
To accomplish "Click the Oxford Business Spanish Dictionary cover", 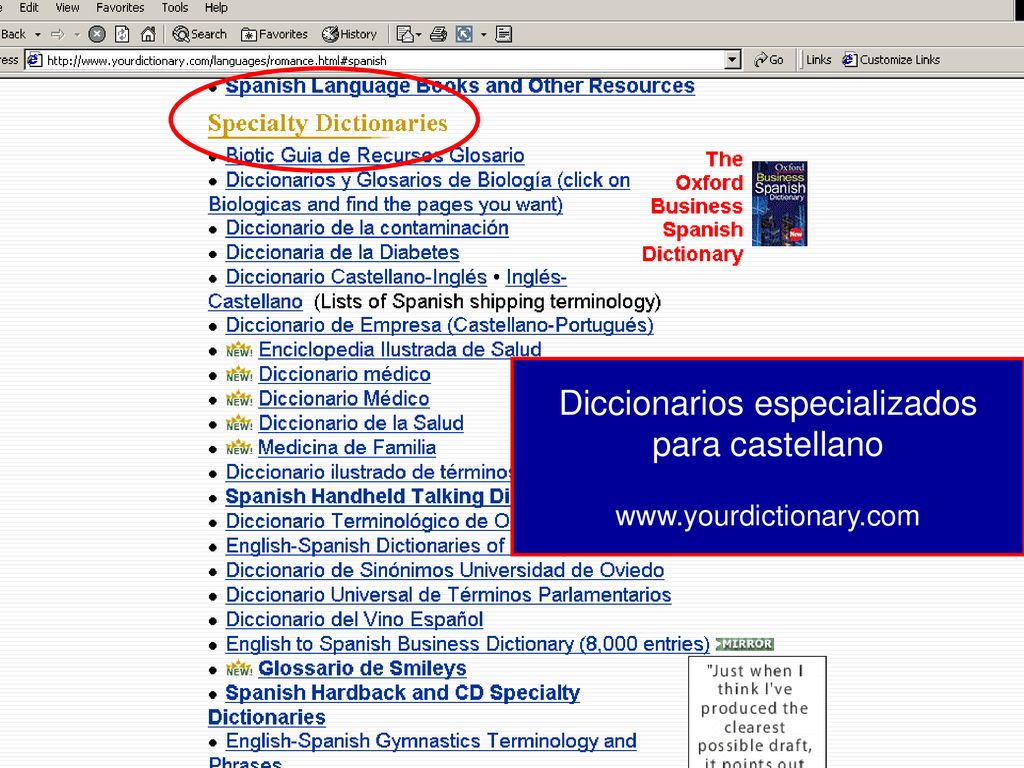I will tap(780, 204).
